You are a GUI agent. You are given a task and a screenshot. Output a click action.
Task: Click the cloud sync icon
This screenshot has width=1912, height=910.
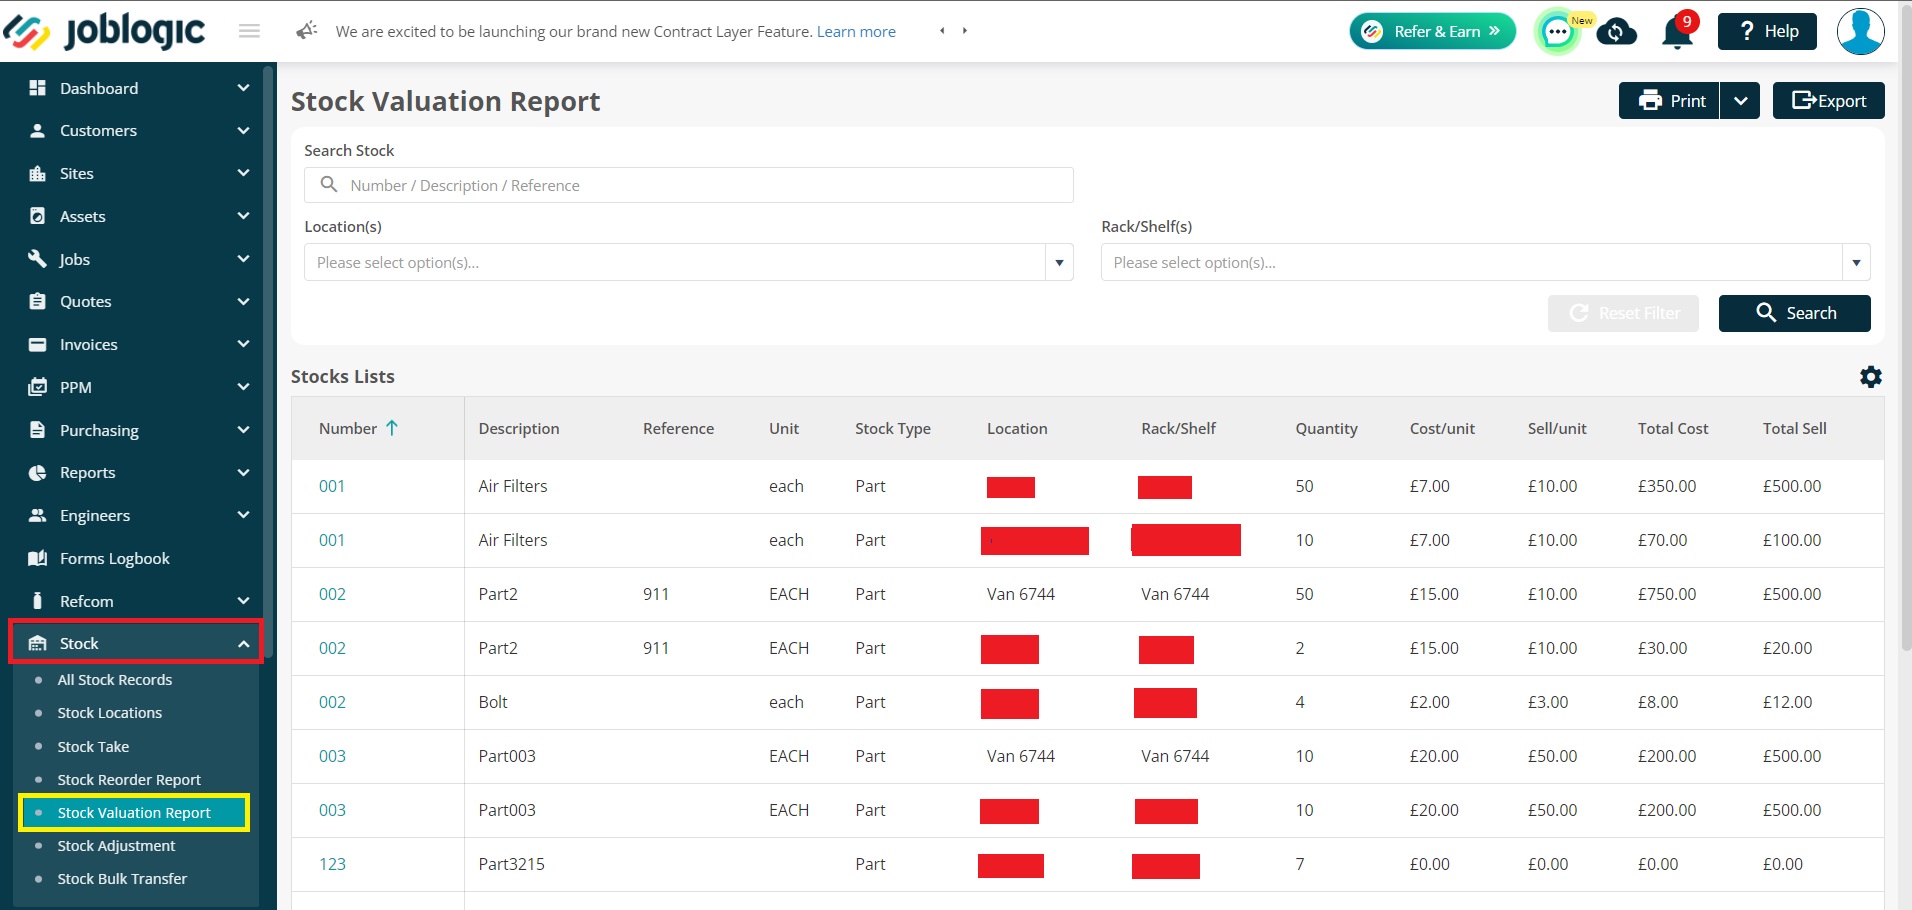pyautogui.click(x=1616, y=32)
